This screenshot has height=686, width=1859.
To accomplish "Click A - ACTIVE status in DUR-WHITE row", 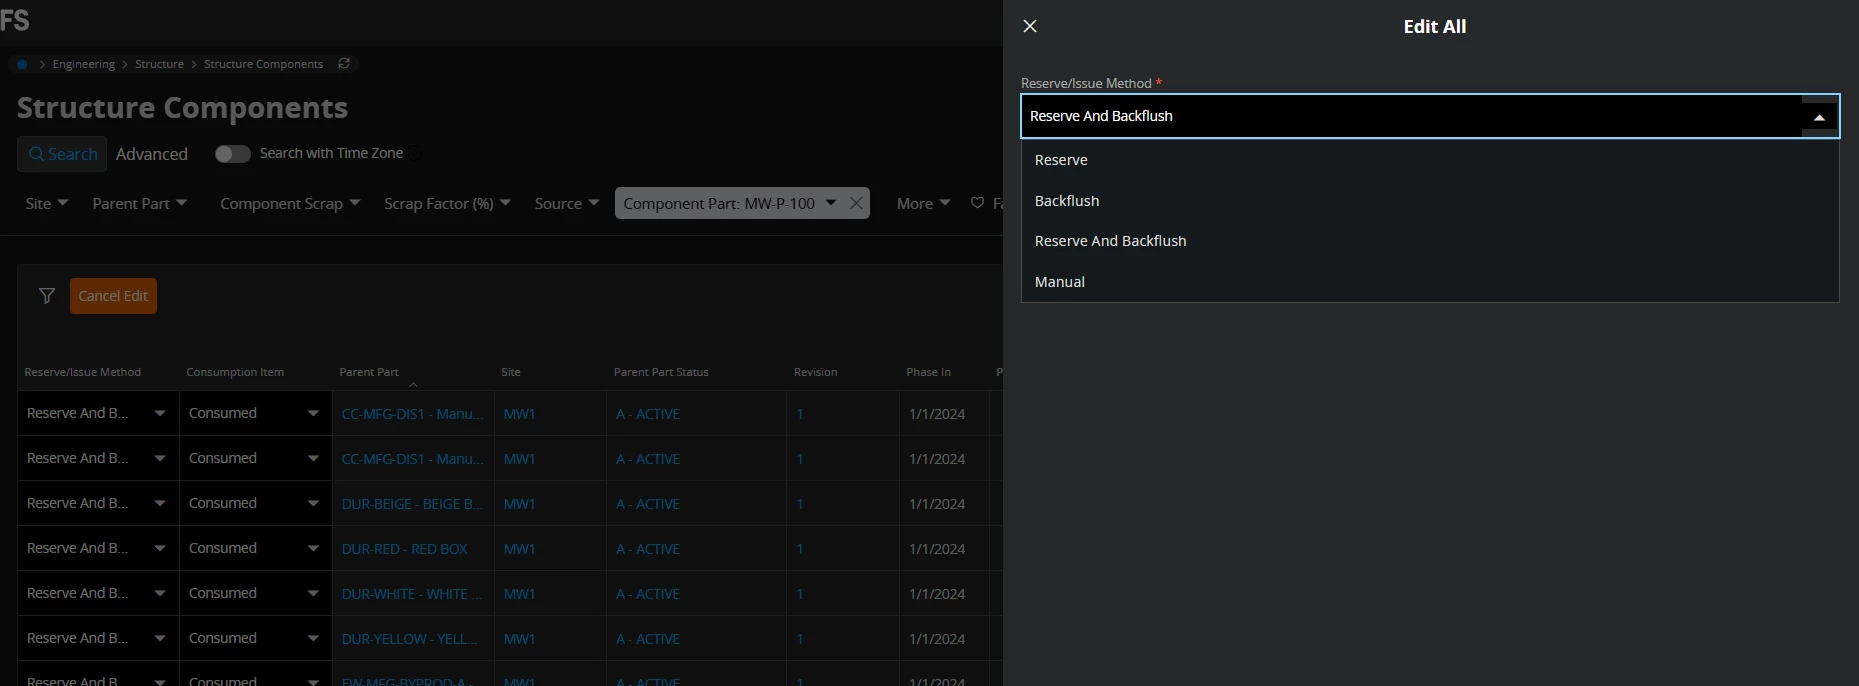I will pyautogui.click(x=648, y=594).
